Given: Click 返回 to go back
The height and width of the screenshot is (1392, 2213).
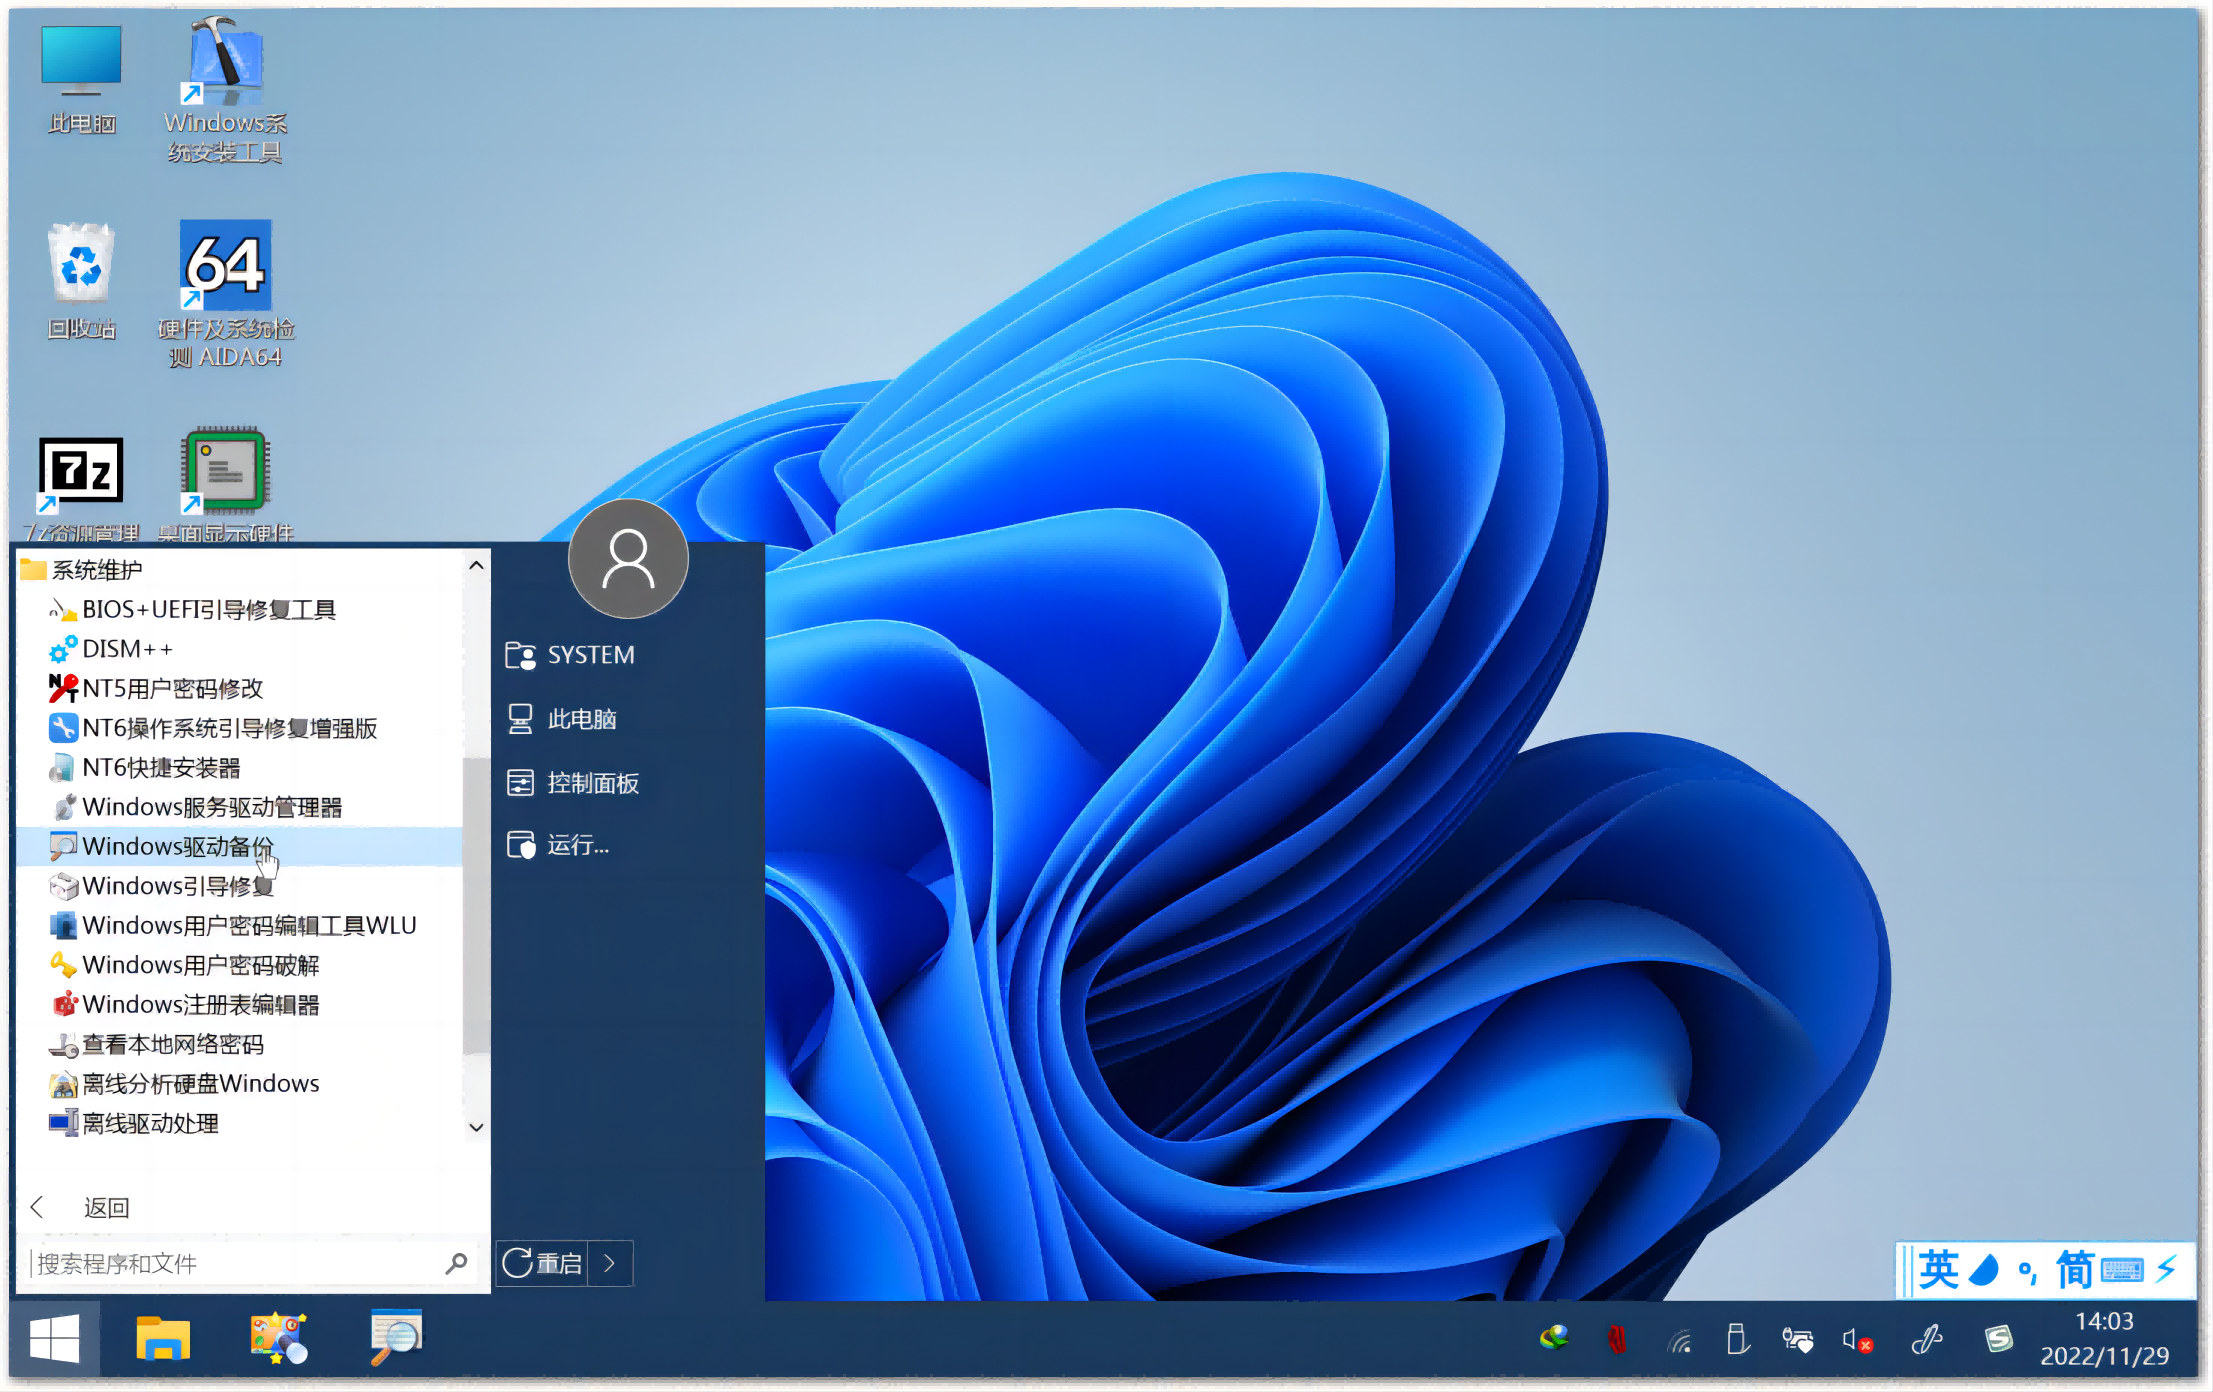Looking at the screenshot, I should (x=106, y=1207).
